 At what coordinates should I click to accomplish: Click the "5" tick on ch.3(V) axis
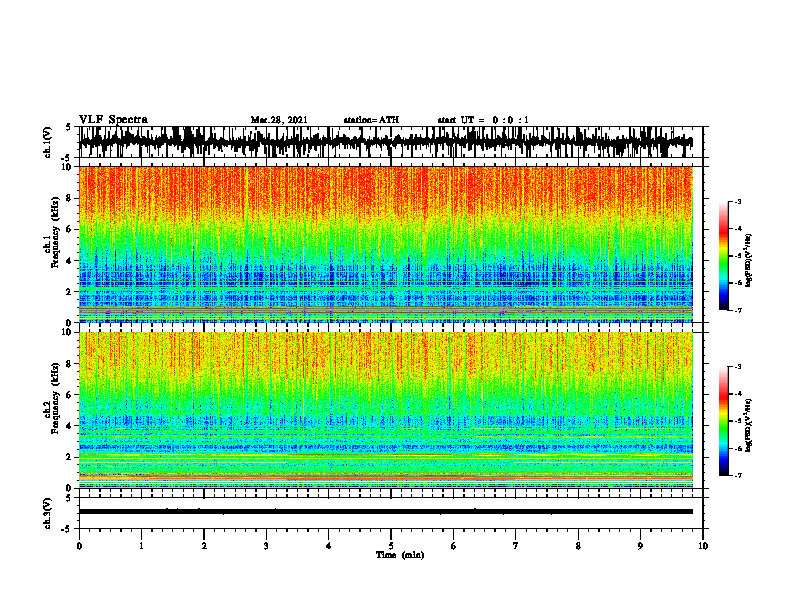68,498
